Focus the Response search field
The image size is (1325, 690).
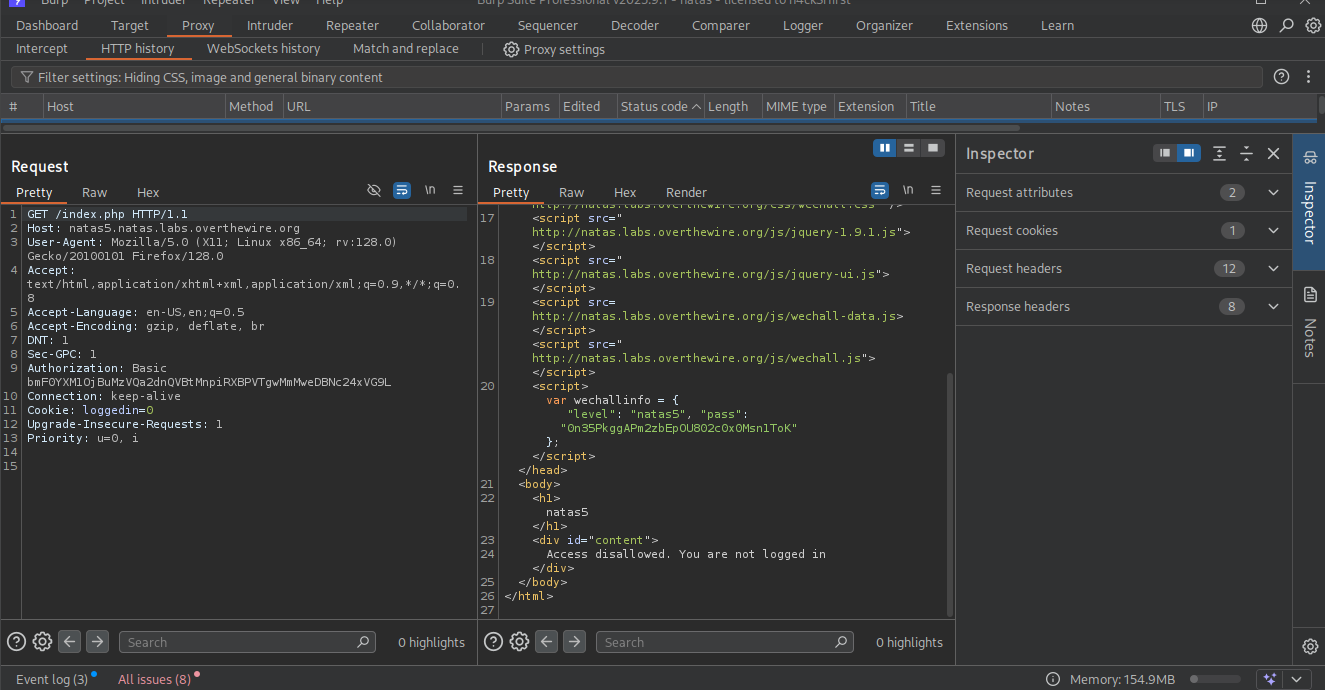coord(725,642)
